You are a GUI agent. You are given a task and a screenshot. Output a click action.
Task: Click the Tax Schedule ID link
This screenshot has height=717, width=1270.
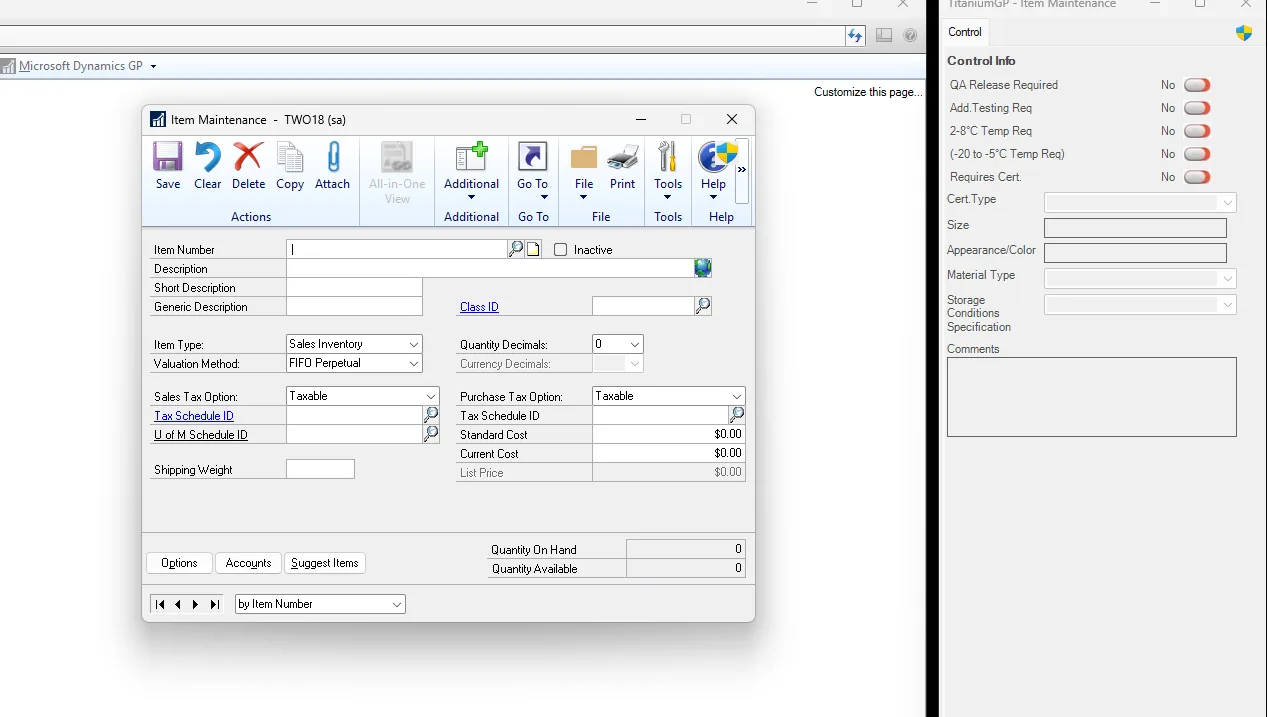194,416
